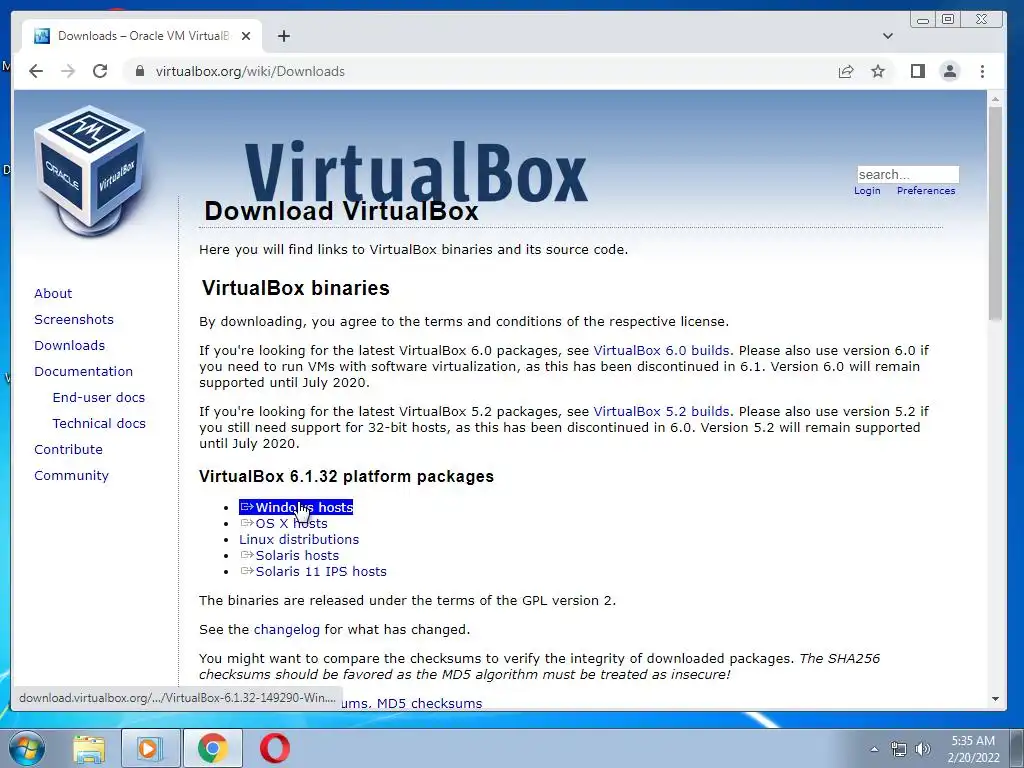Click the volume speaker tray icon

(x=922, y=749)
